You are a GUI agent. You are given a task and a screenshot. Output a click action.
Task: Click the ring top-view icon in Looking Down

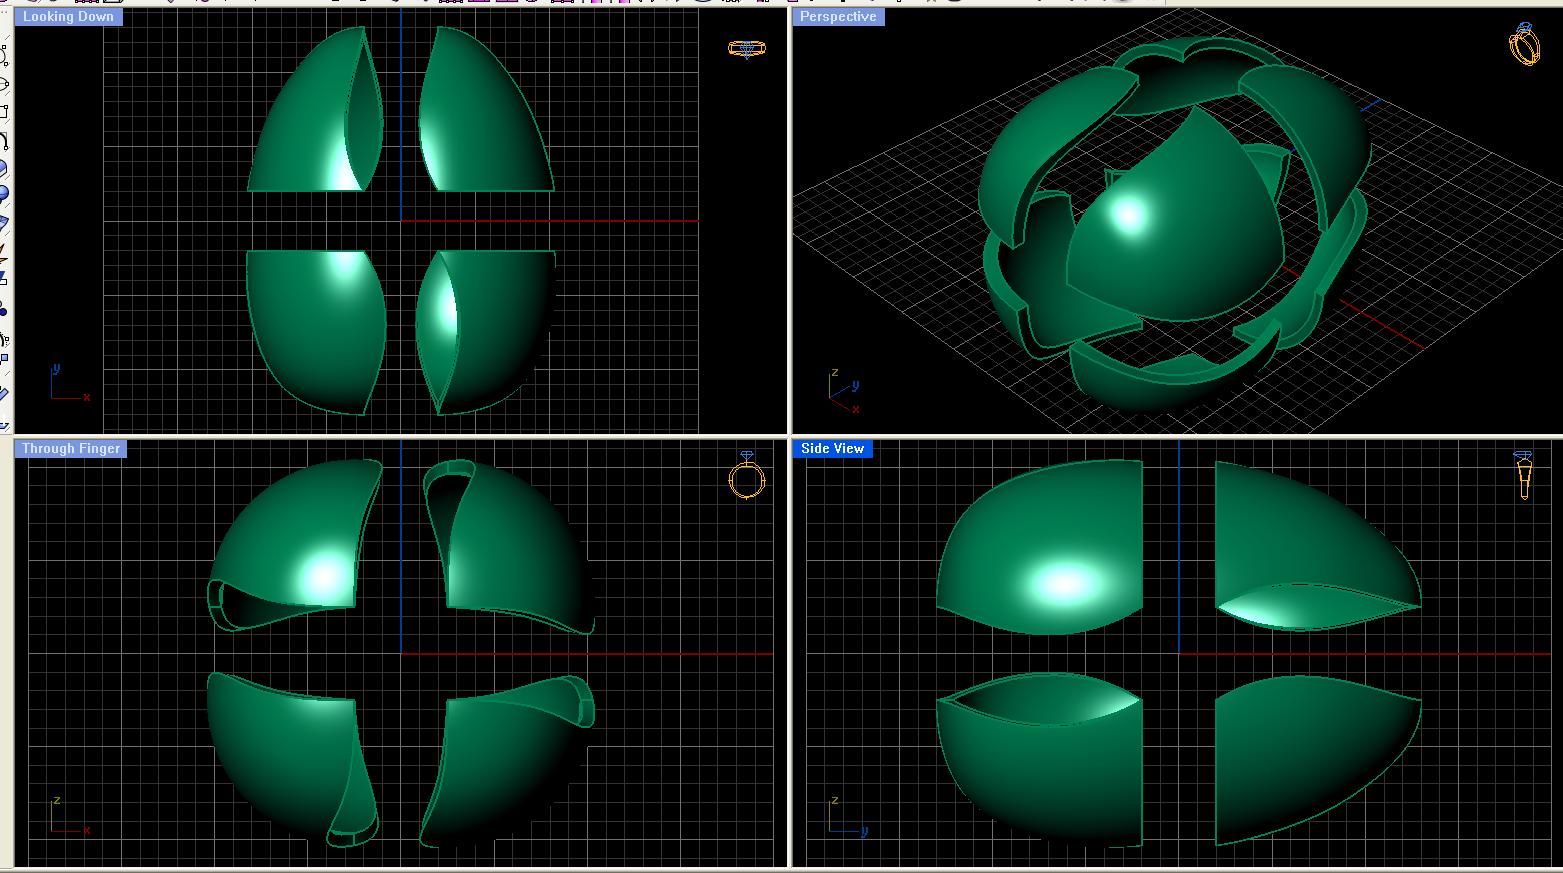(x=746, y=48)
